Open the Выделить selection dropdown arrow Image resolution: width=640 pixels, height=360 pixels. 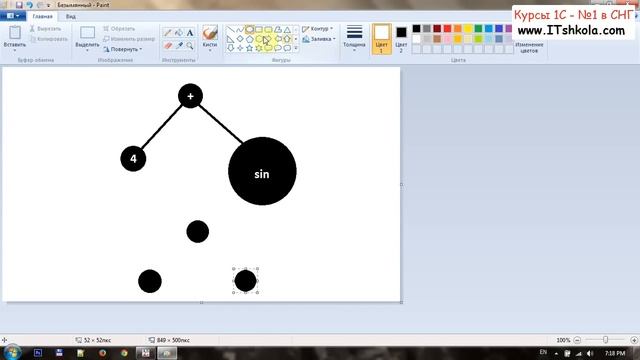pyautogui.click(x=87, y=50)
